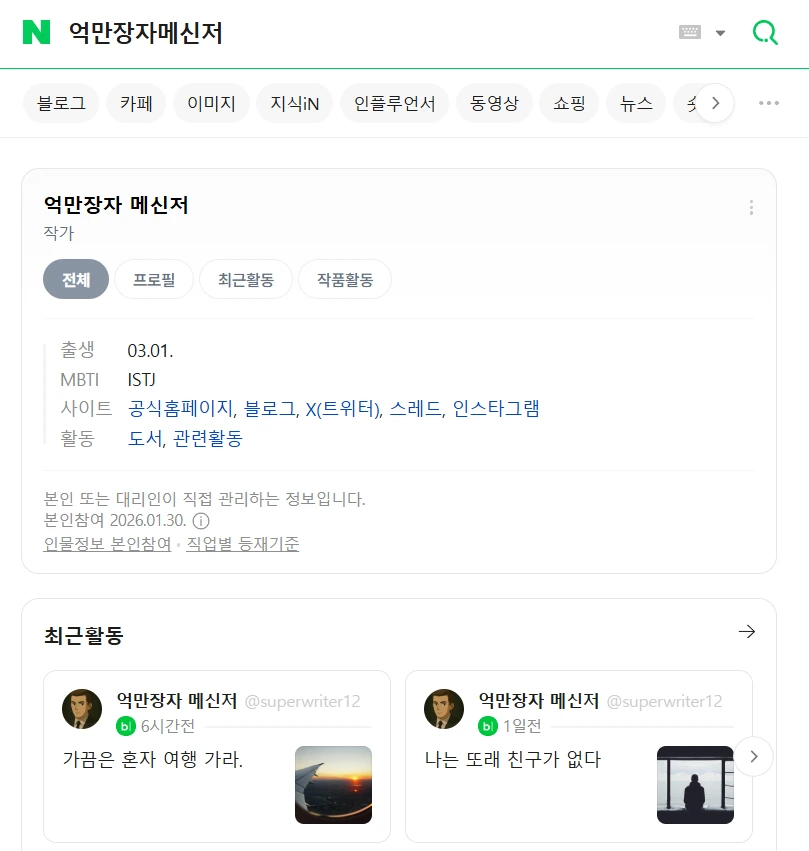Image resolution: width=809 pixels, height=851 pixels.
Task: Open the 공식홈페이지 link
Action: point(182,409)
